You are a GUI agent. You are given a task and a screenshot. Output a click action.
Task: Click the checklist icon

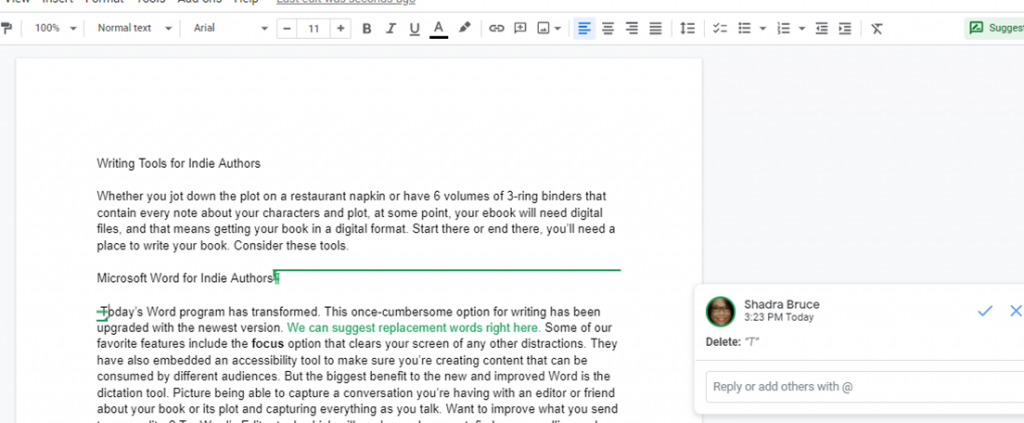720,28
